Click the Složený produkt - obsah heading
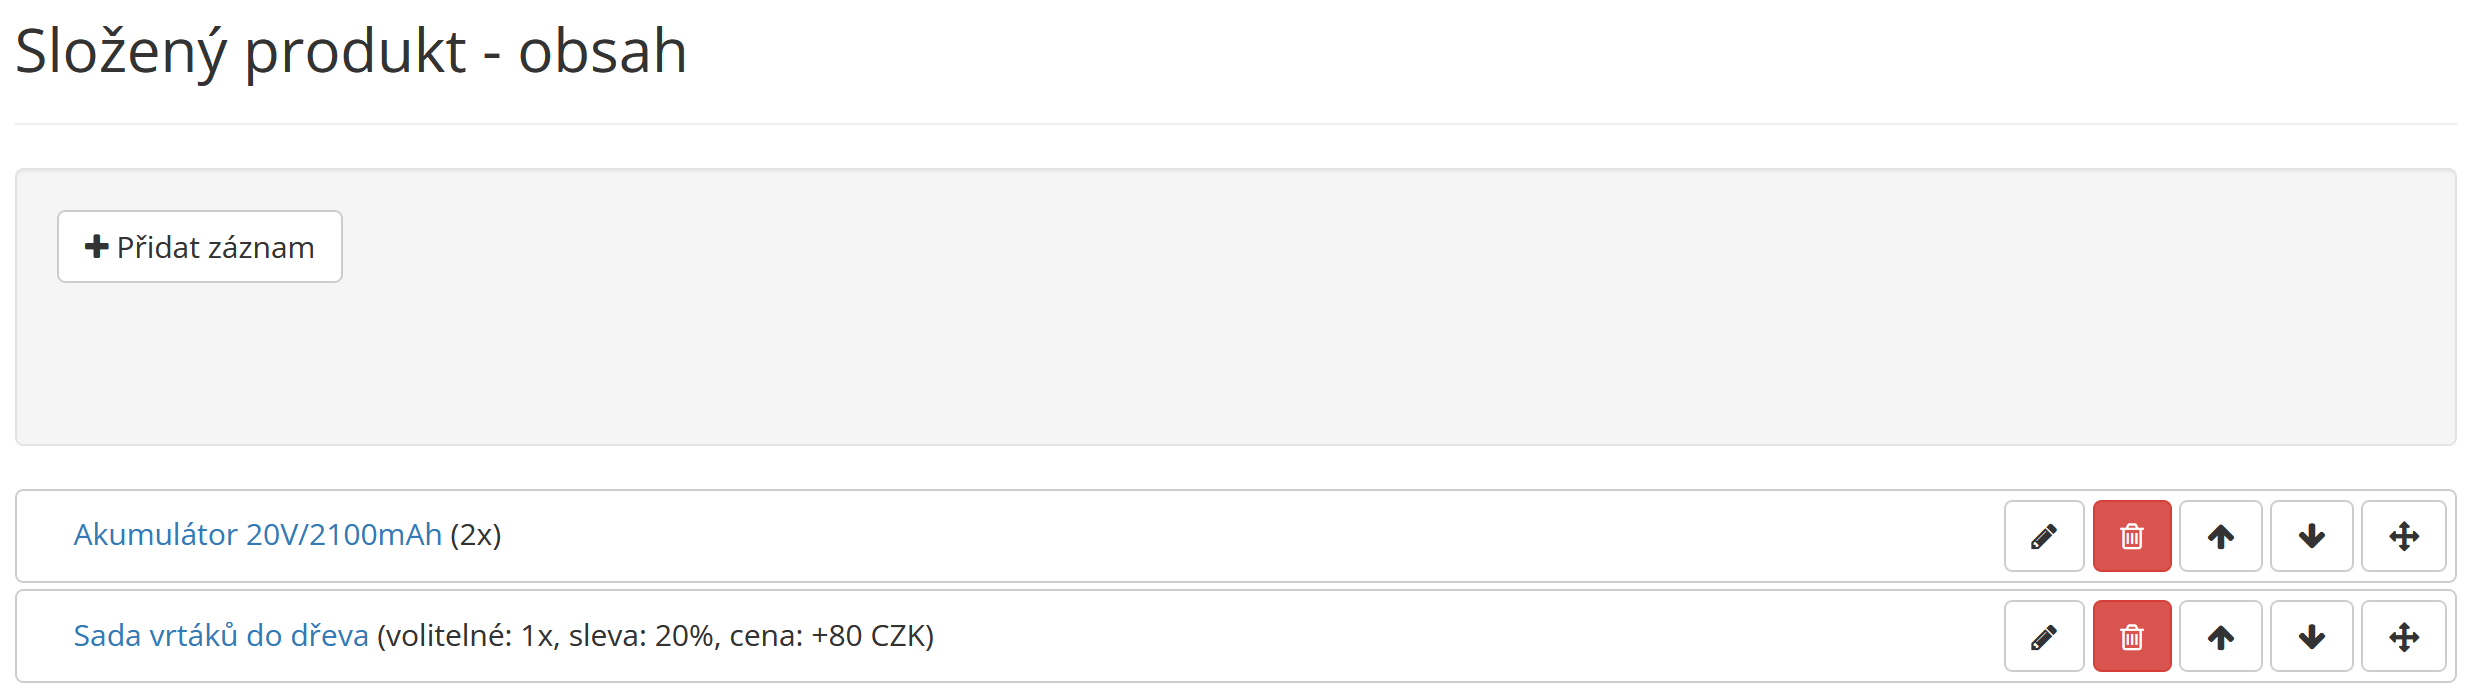Screen dimensions: 2470x696 (351, 52)
